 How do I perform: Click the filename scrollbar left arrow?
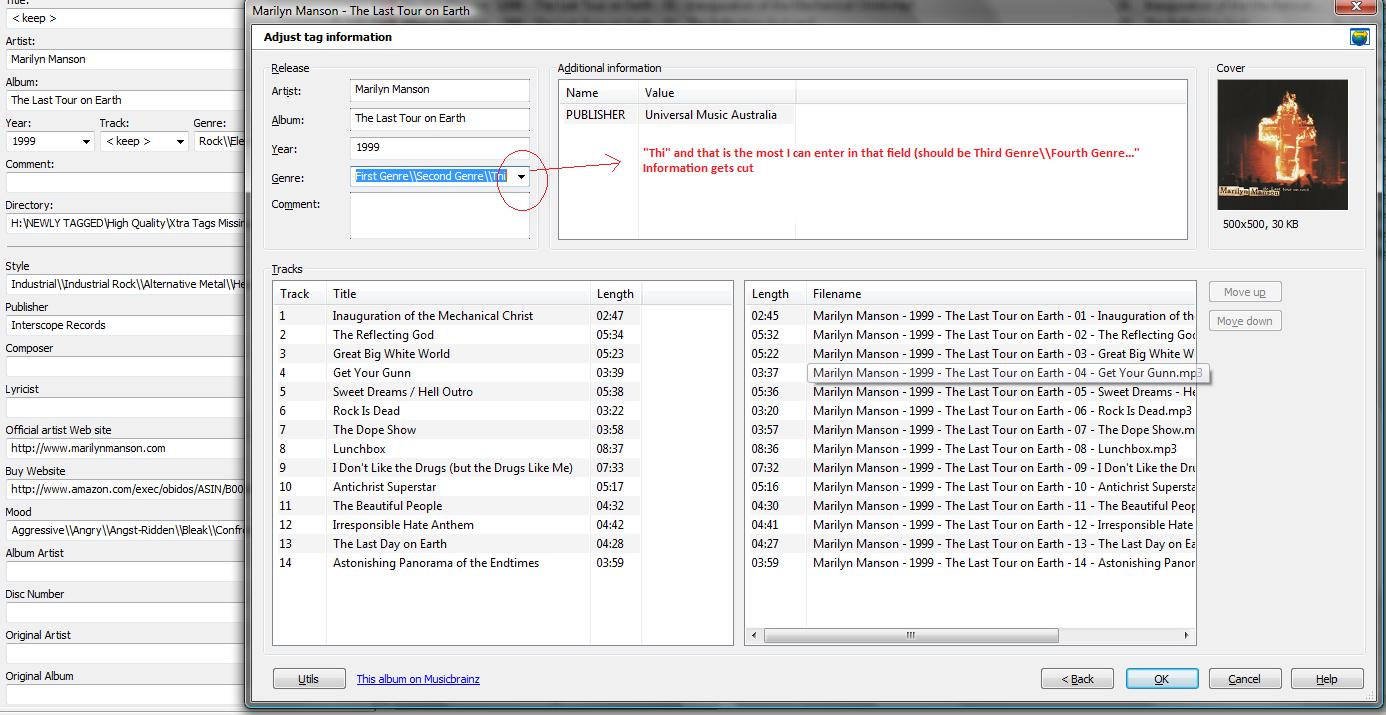point(754,635)
